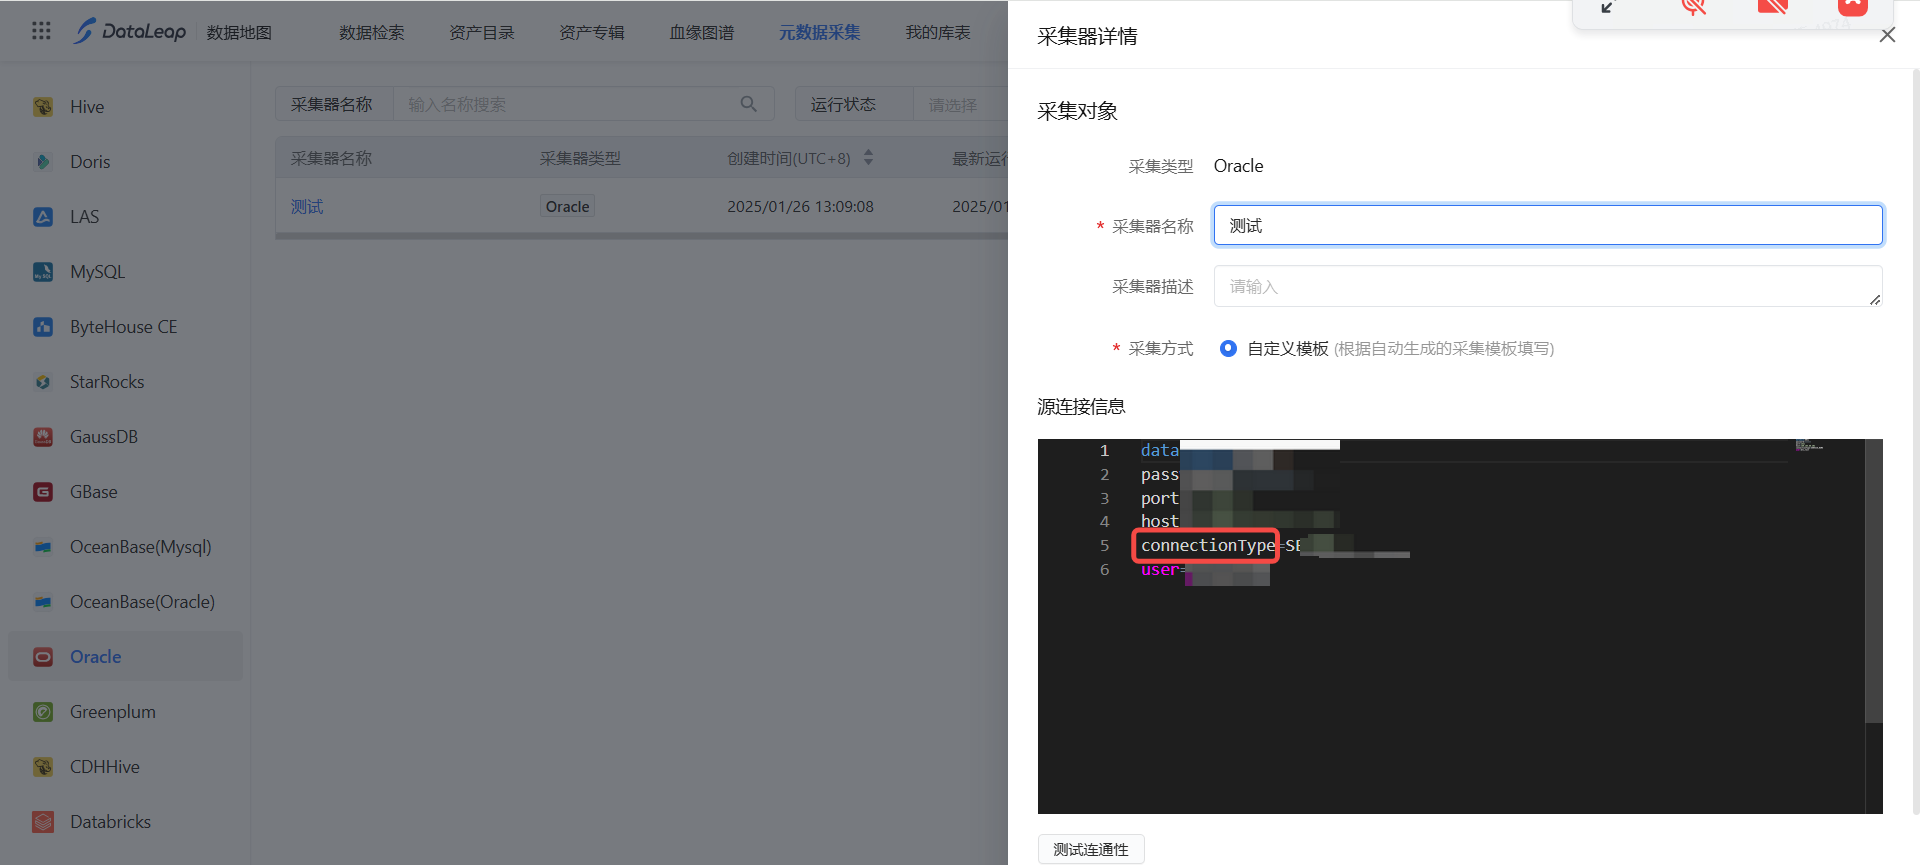Click the Doris source icon
1920x865 pixels.
point(43,162)
